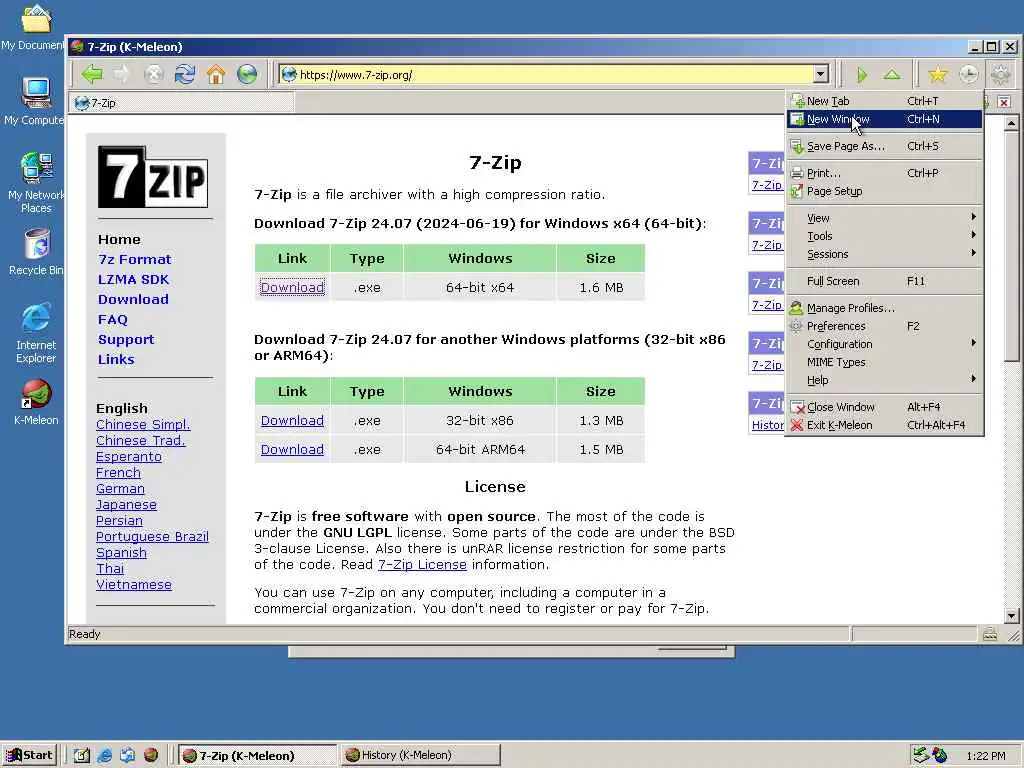This screenshot has height=768, width=1024.
Task: Open the K-Meleon desktop shortcut
Action: tap(36, 402)
